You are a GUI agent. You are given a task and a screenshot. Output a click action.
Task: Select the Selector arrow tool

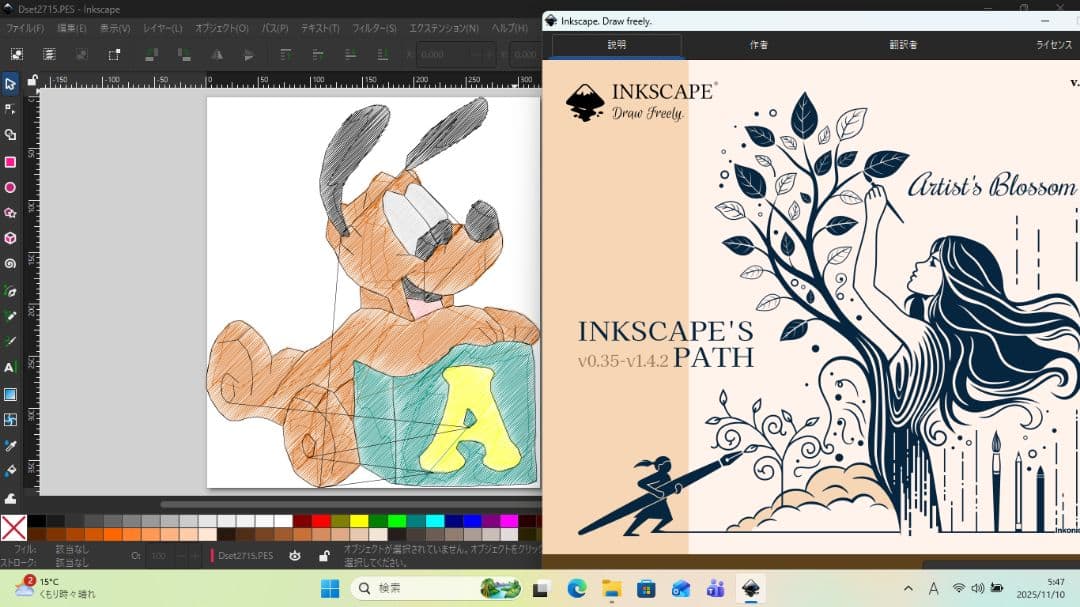tap(10, 84)
